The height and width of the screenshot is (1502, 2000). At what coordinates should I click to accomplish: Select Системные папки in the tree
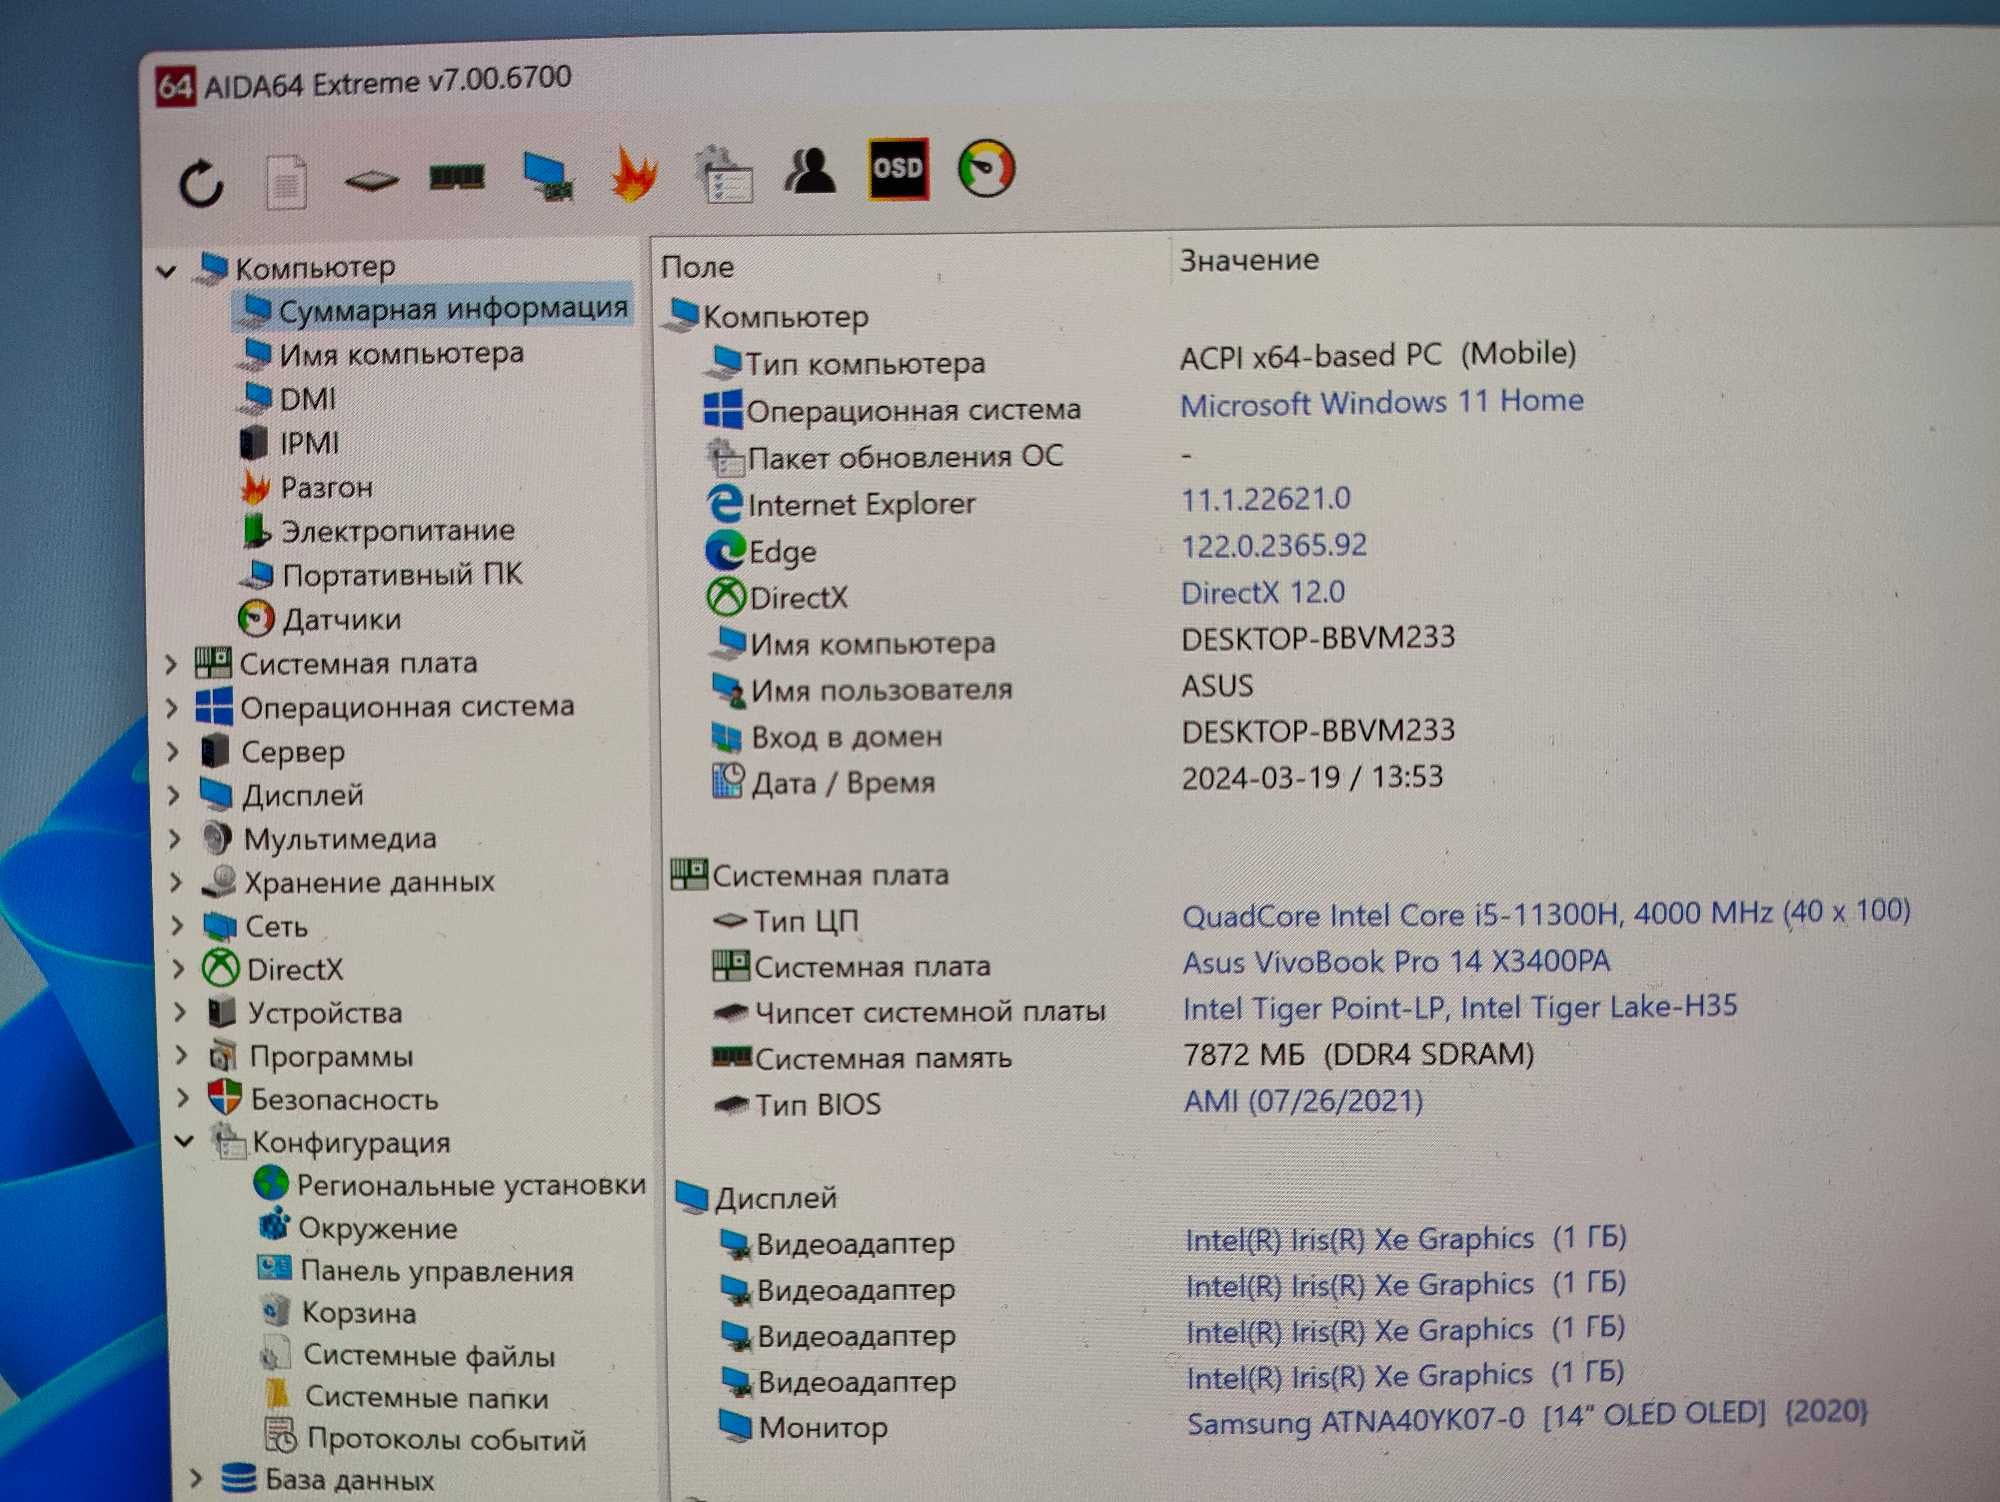426,1397
